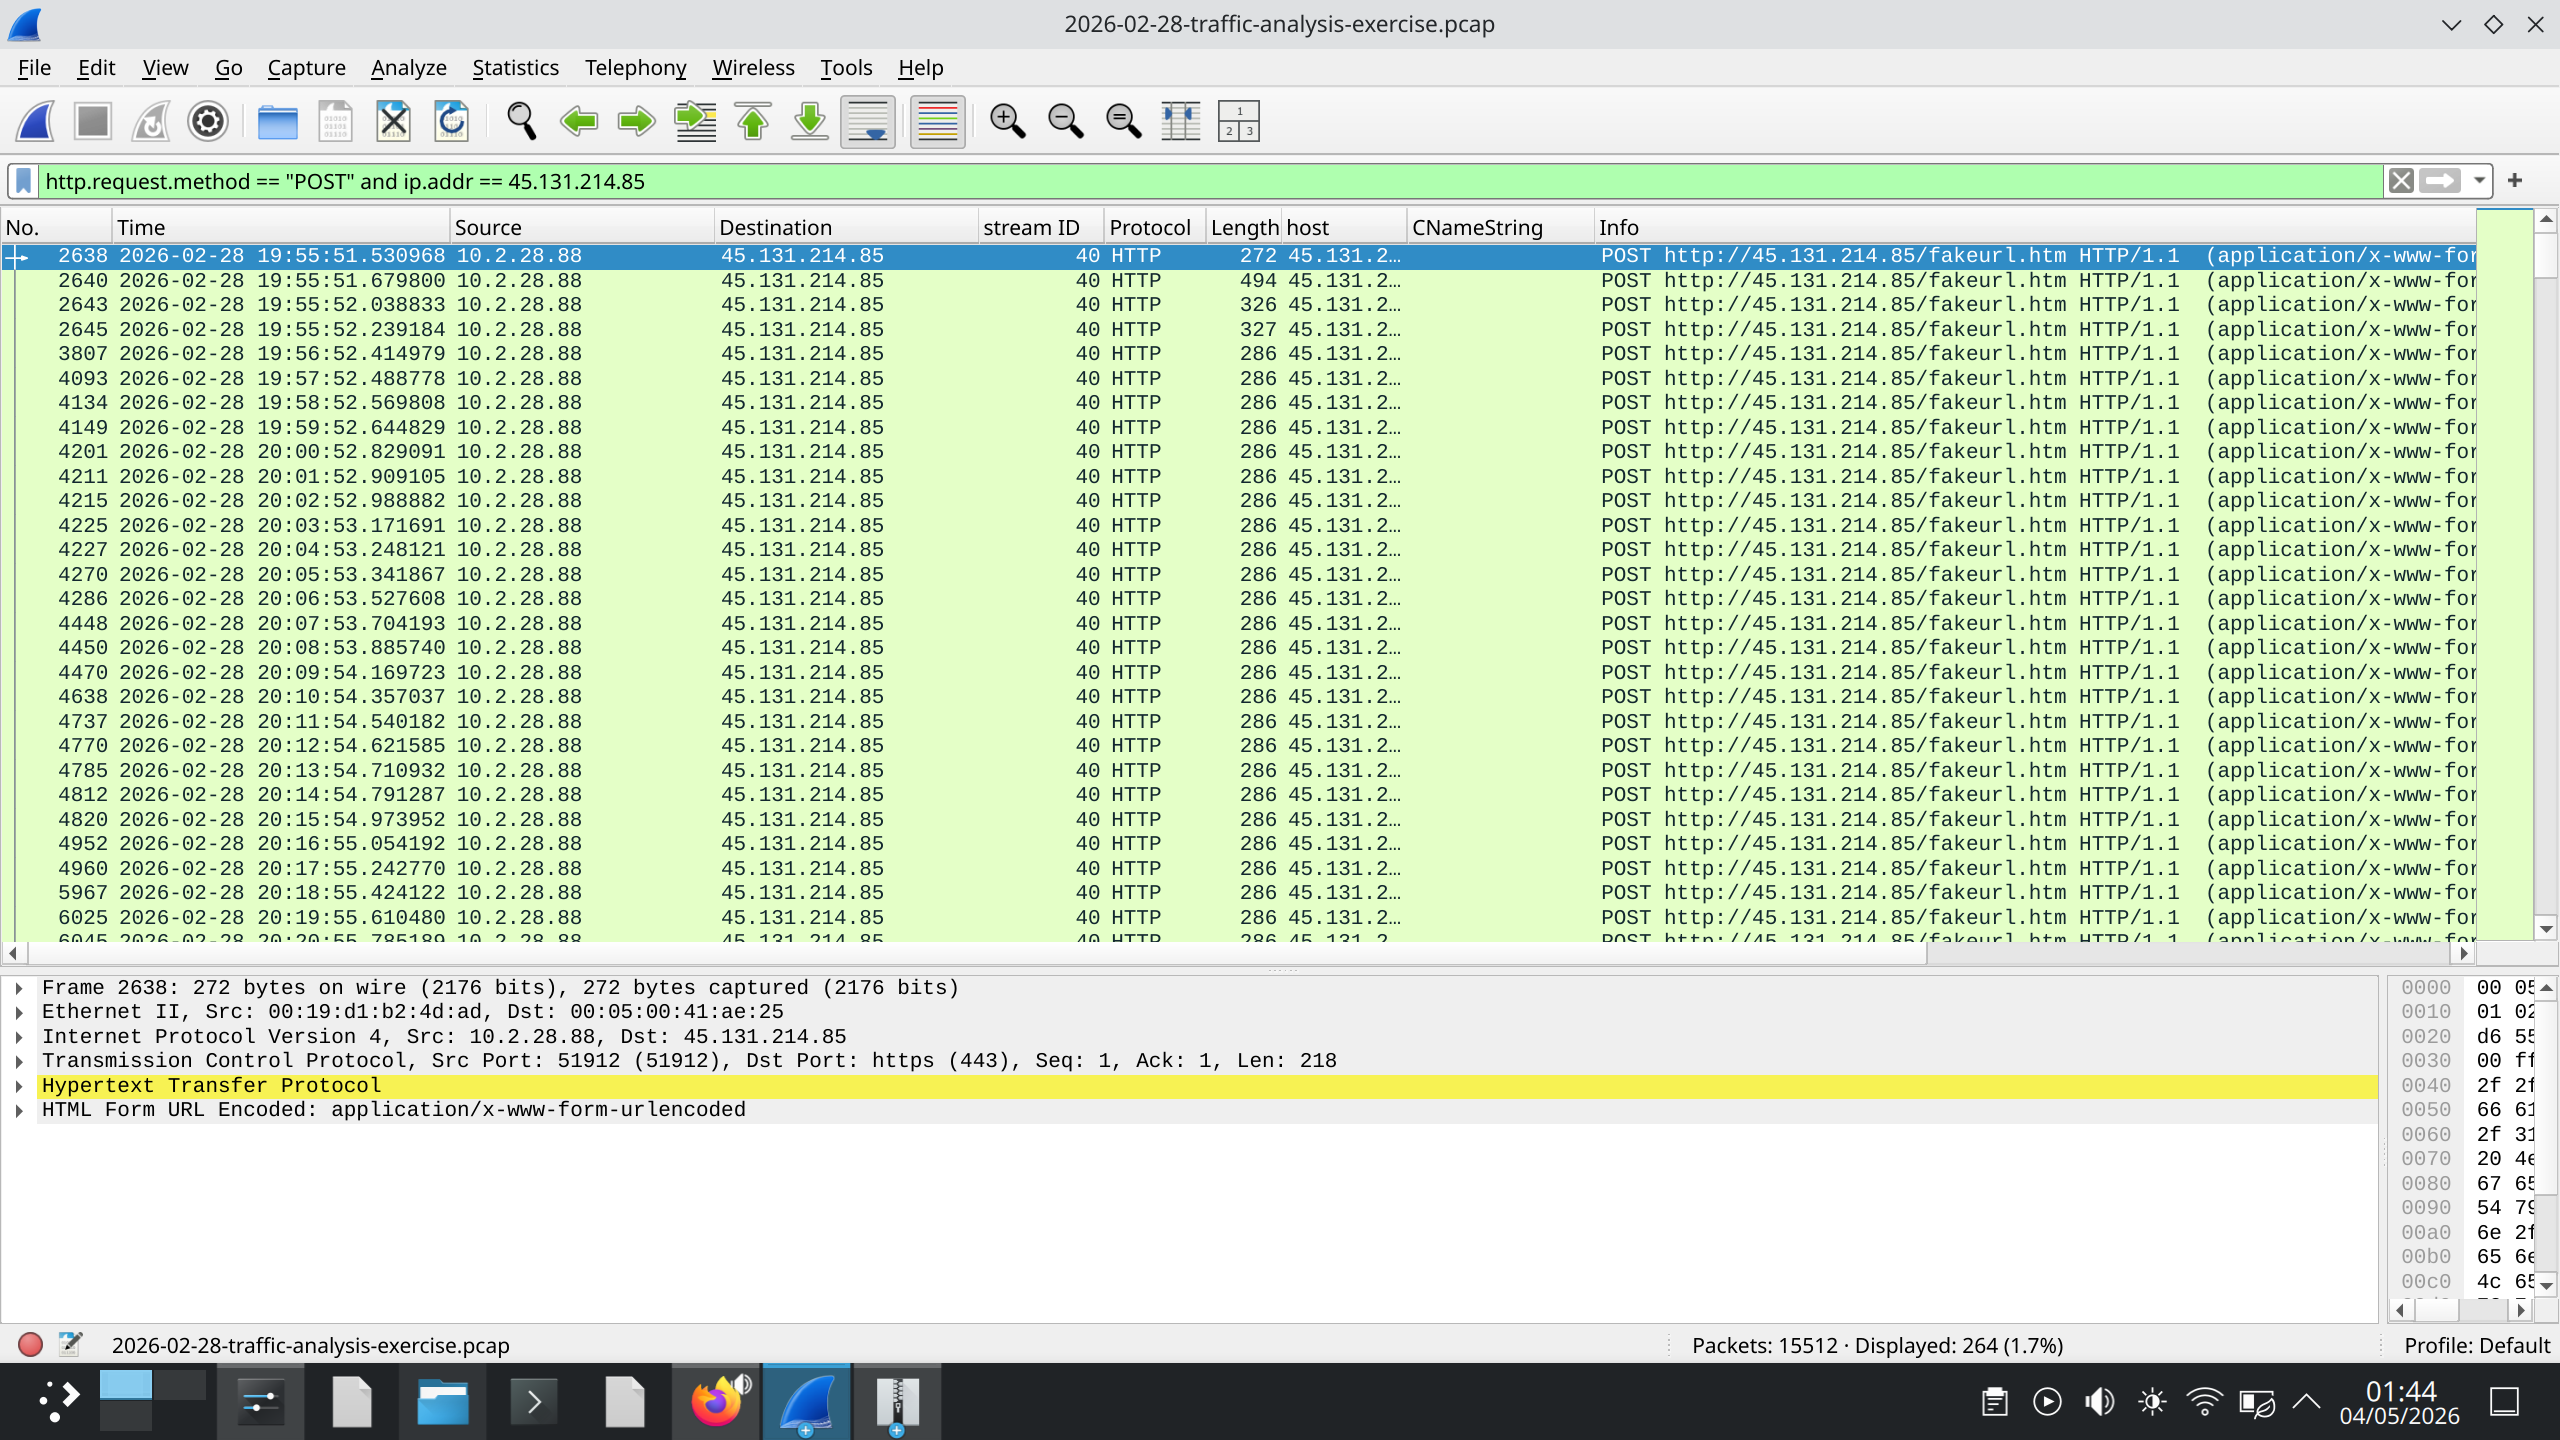Click Profile: Default in status bar

pos(2476,1345)
